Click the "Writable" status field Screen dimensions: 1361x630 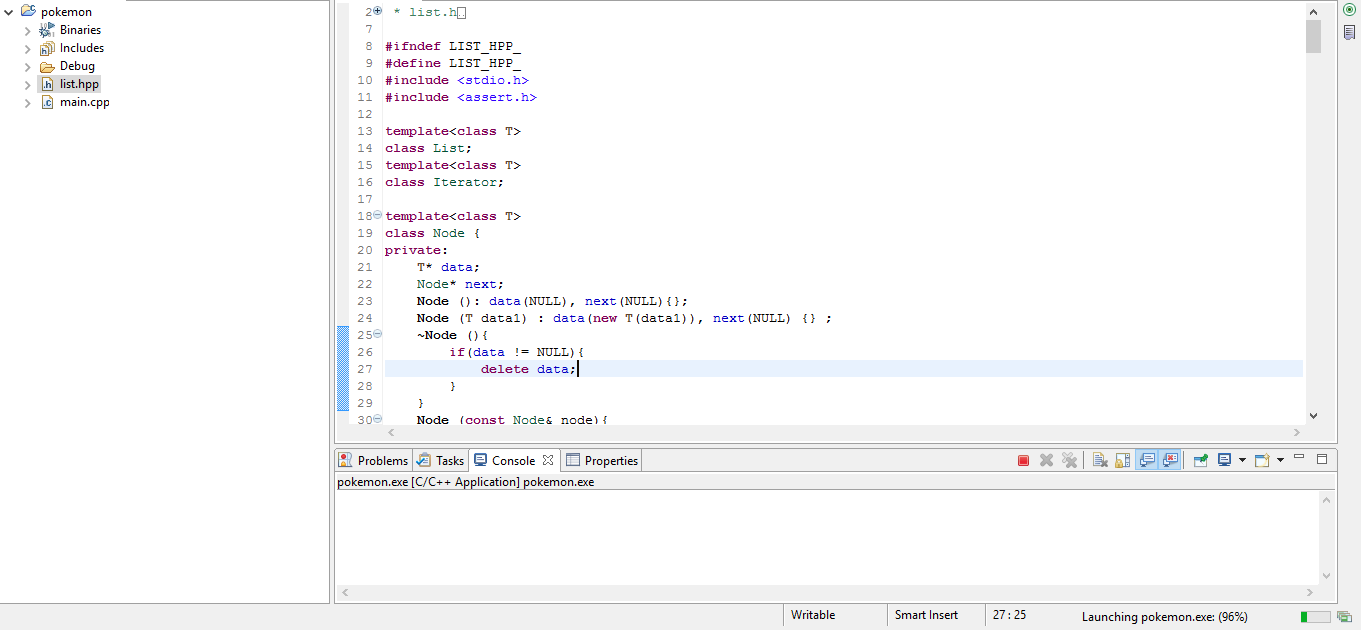point(813,615)
